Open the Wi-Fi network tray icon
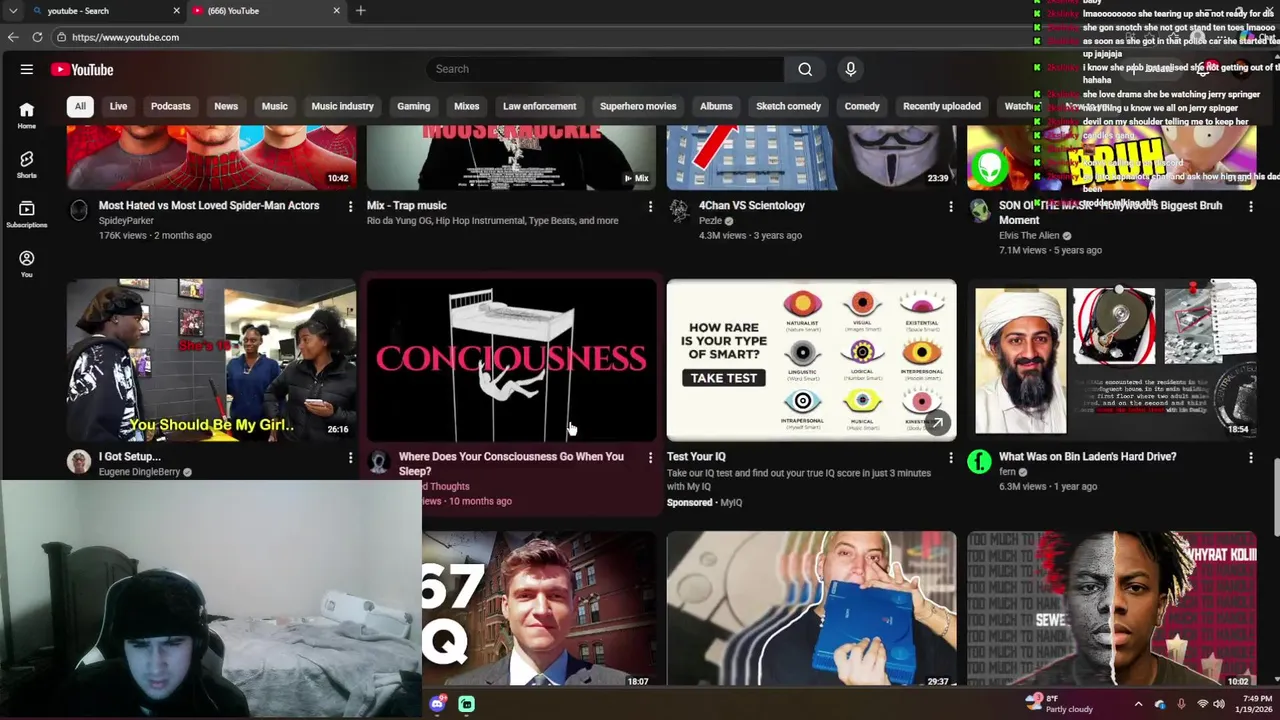Image resolution: width=1280 pixels, height=720 pixels. pos(1202,704)
